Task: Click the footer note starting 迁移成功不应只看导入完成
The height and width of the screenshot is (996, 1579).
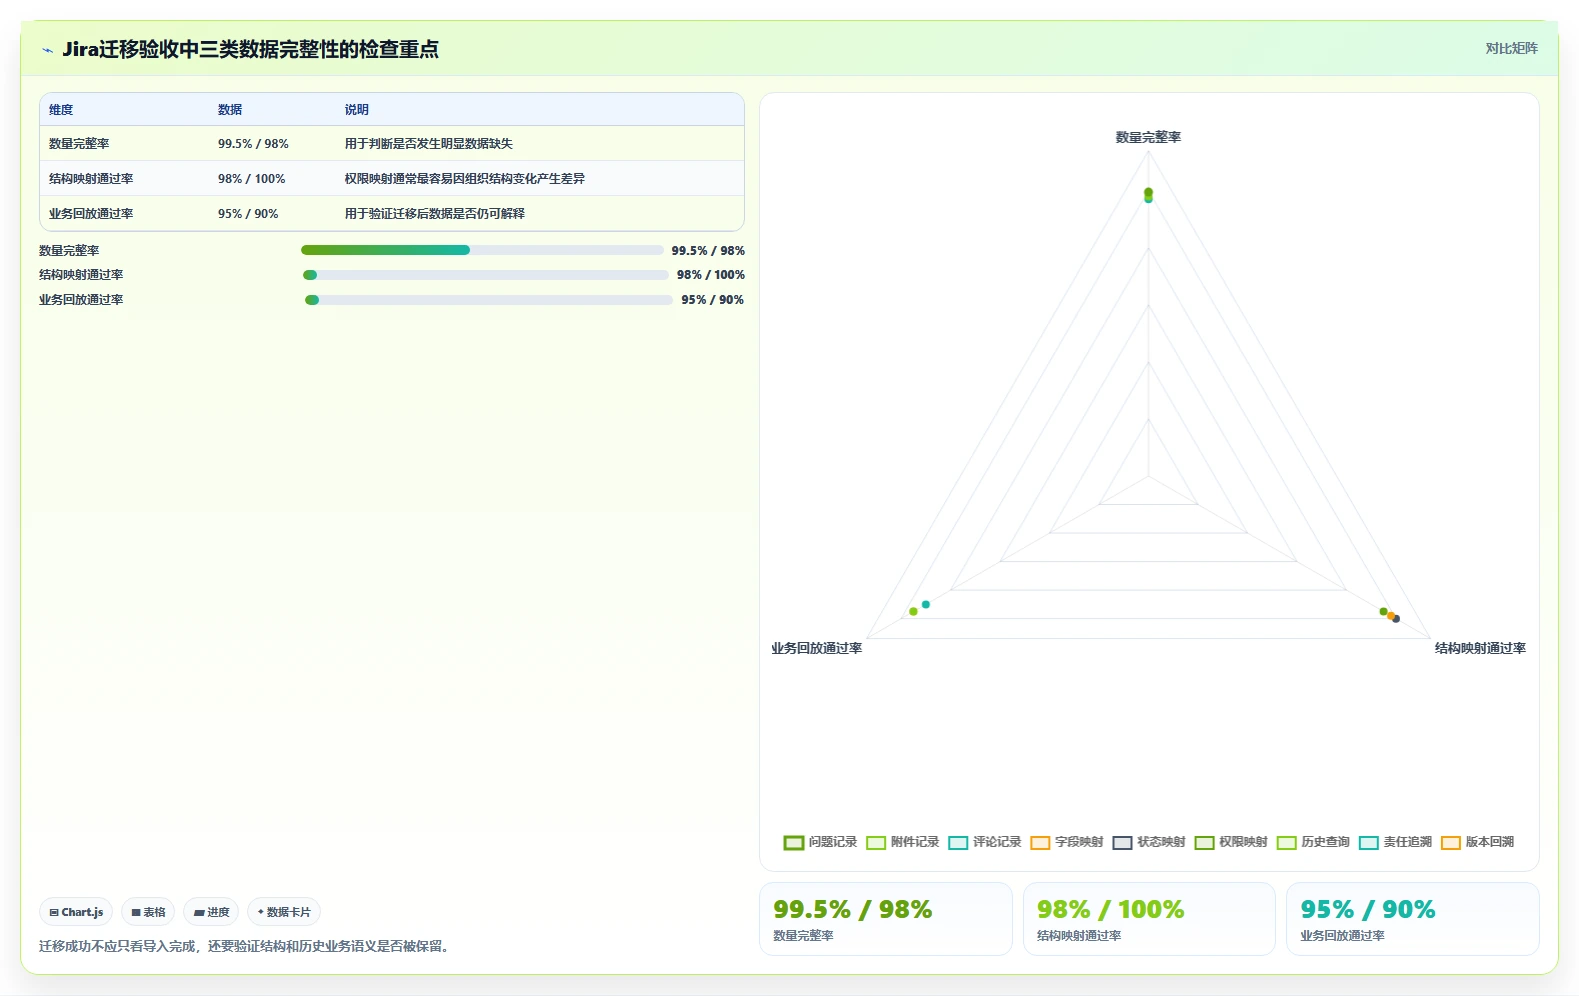Action: [x=246, y=946]
